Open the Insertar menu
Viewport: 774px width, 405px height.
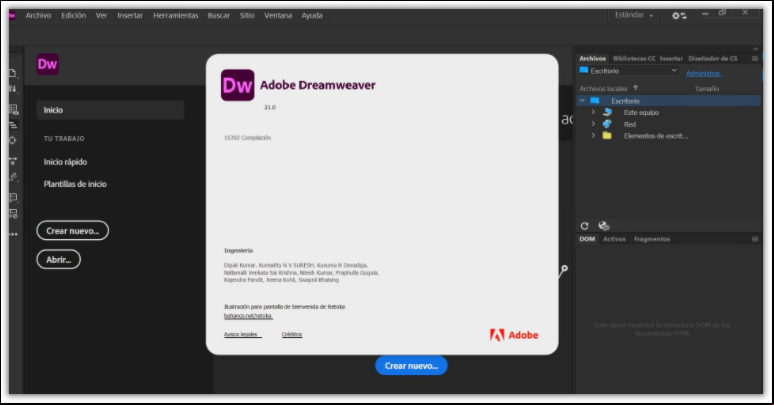130,15
